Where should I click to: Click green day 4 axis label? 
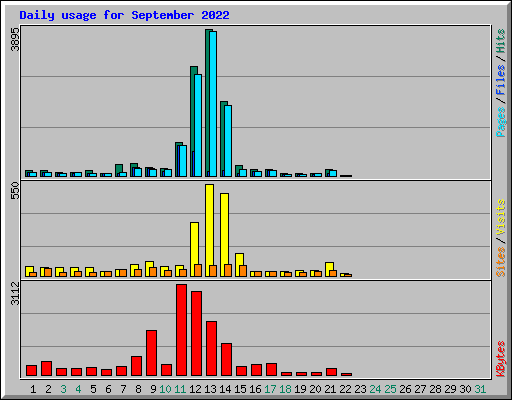coord(78,389)
